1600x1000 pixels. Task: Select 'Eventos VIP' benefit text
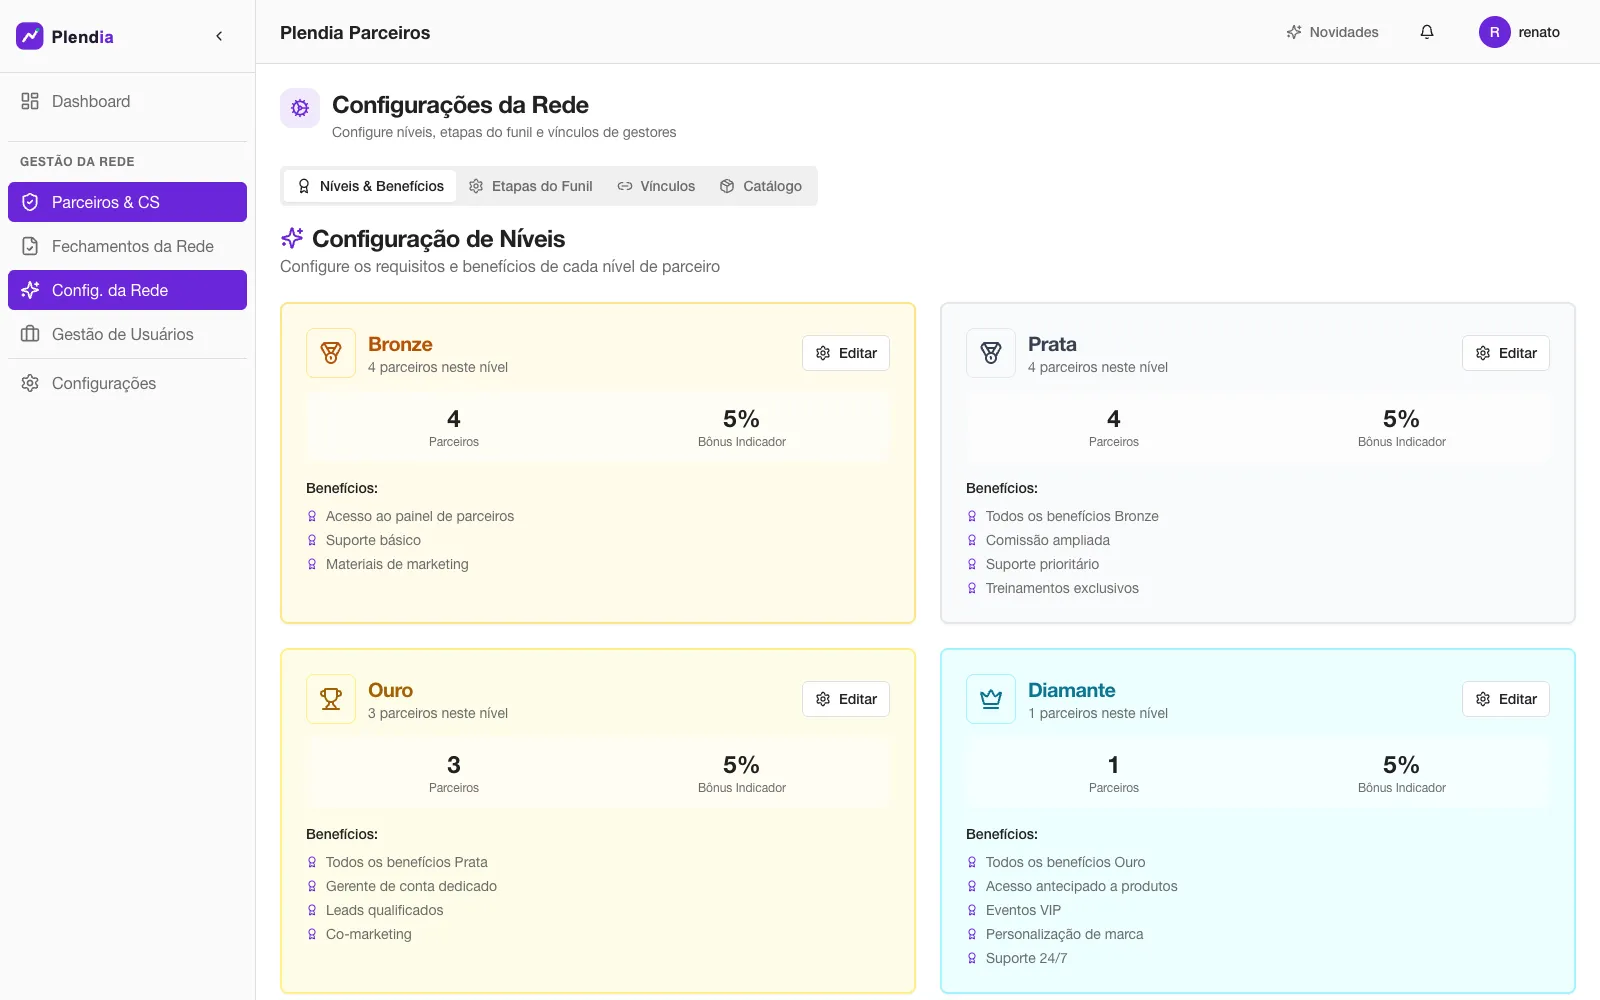pos(1023,910)
